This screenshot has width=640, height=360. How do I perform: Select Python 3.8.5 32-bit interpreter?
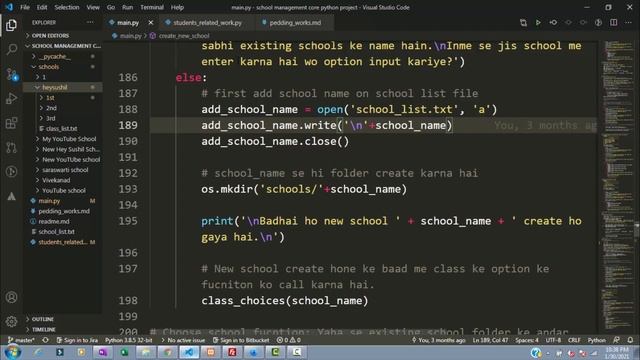click(x=129, y=340)
